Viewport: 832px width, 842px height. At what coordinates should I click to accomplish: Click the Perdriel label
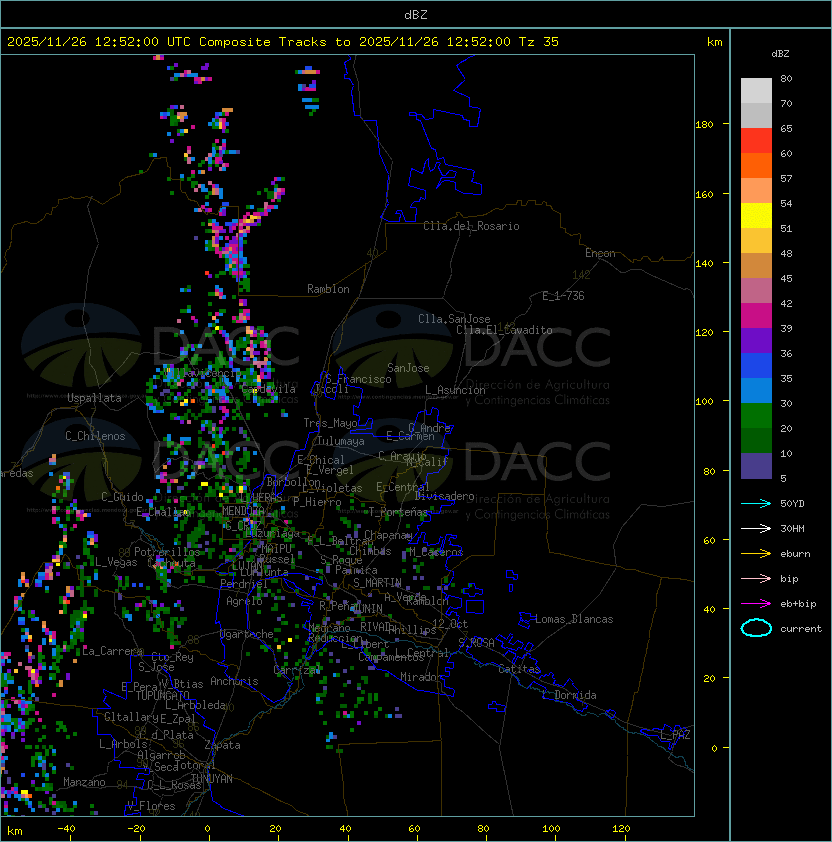pos(244,584)
